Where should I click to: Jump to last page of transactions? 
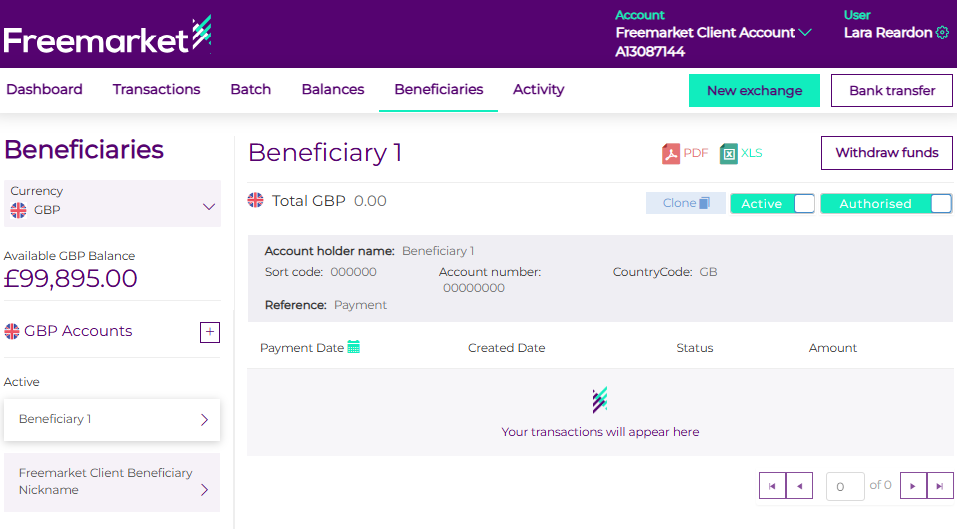pos(940,486)
